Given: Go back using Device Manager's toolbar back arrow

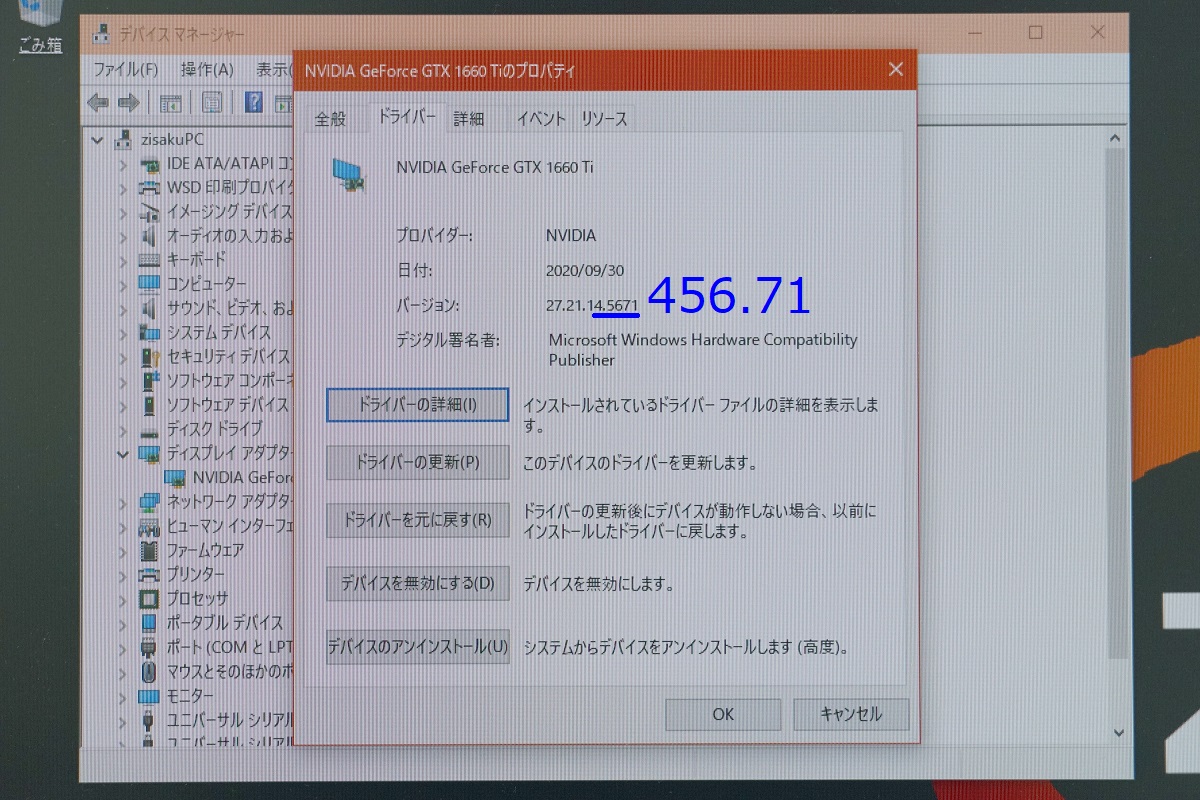Looking at the screenshot, I should click(97, 102).
